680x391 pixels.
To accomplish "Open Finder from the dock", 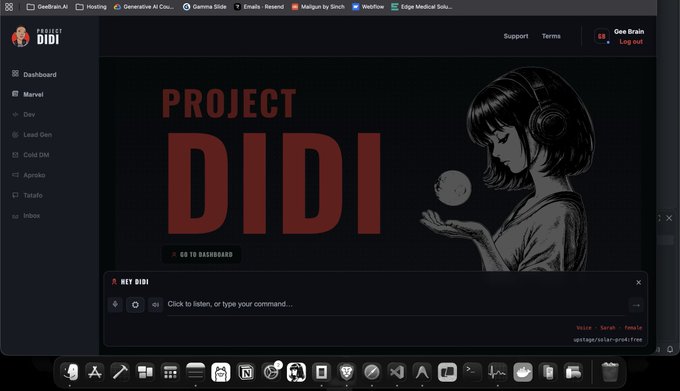I will click(x=70, y=372).
